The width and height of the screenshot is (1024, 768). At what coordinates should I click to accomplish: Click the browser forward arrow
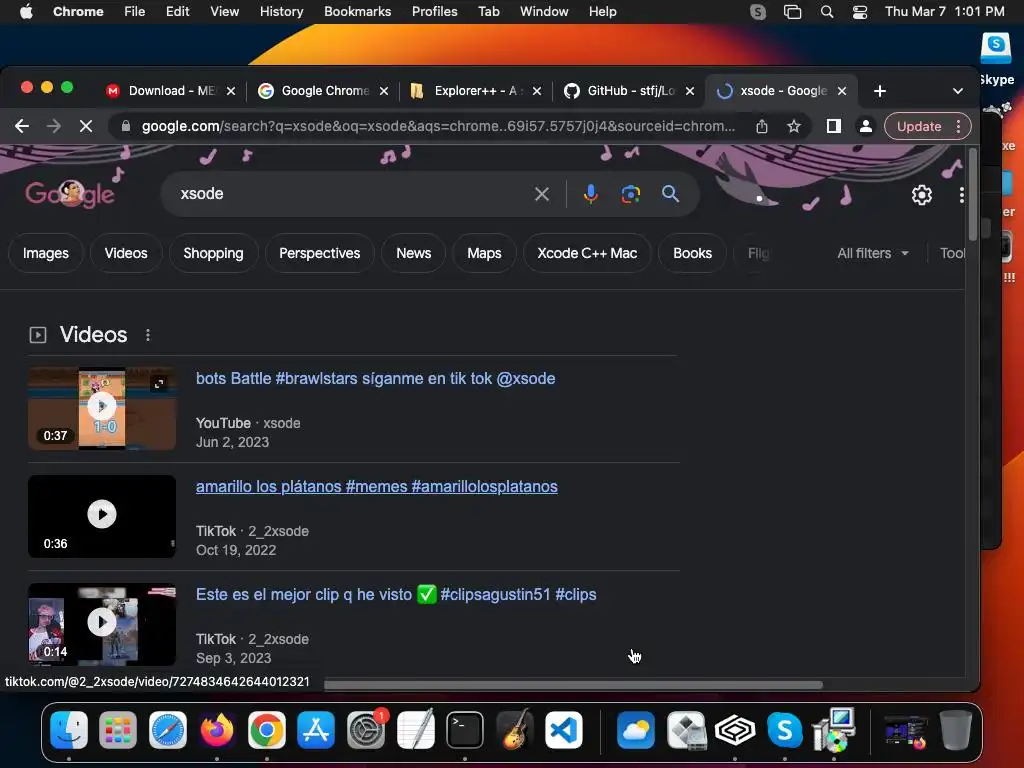(x=54, y=126)
